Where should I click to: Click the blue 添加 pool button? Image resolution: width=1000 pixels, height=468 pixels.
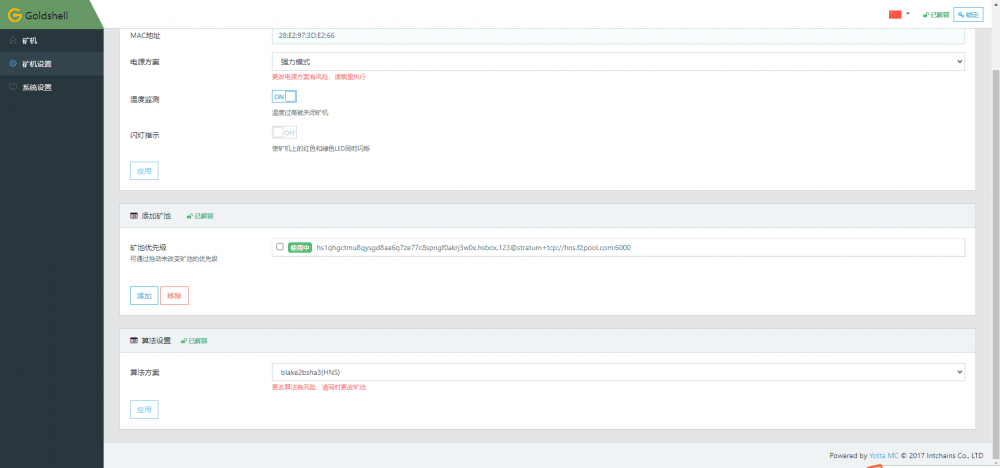[144, 296]
